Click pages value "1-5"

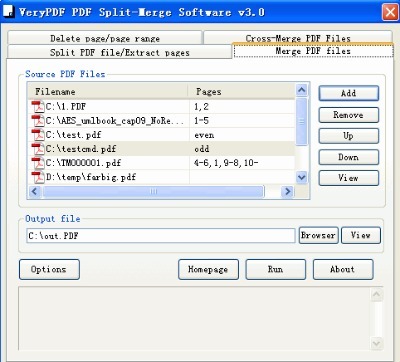coord(201,121)
